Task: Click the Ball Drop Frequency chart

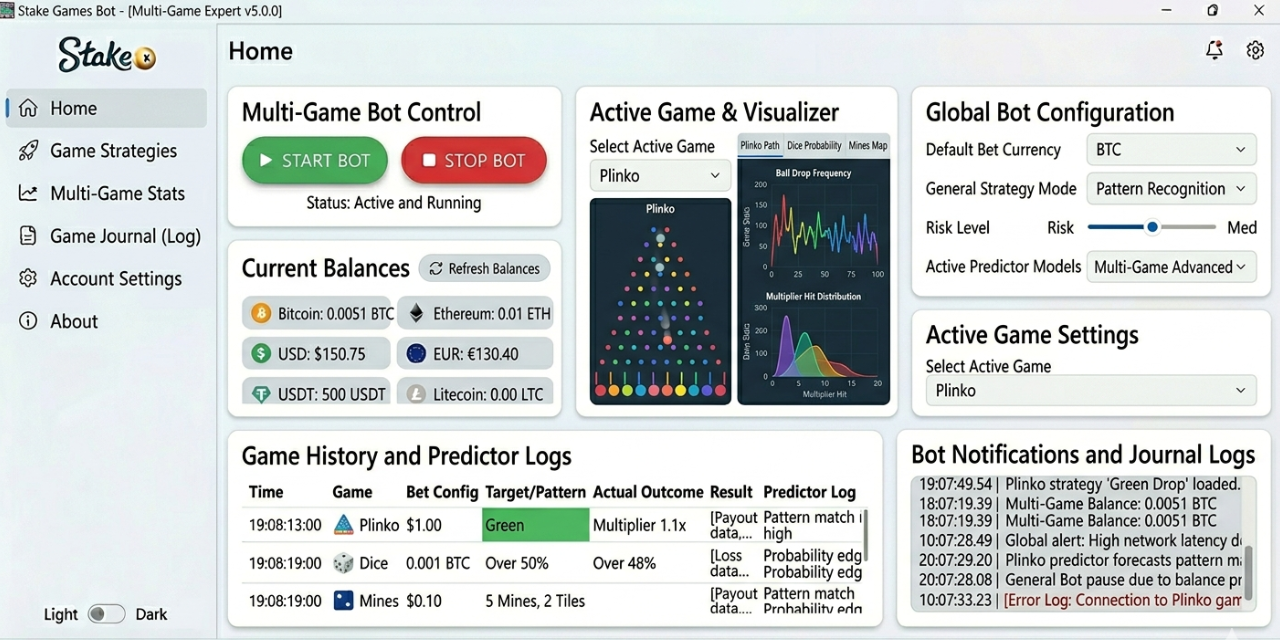Action: point(814,222)
